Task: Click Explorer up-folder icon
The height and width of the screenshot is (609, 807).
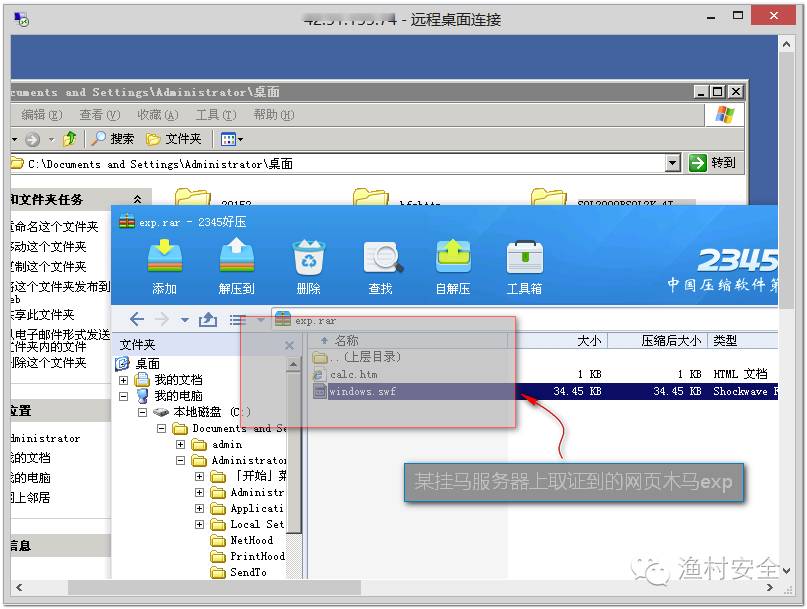Action: pyautogui.click(x=69, y=139)
